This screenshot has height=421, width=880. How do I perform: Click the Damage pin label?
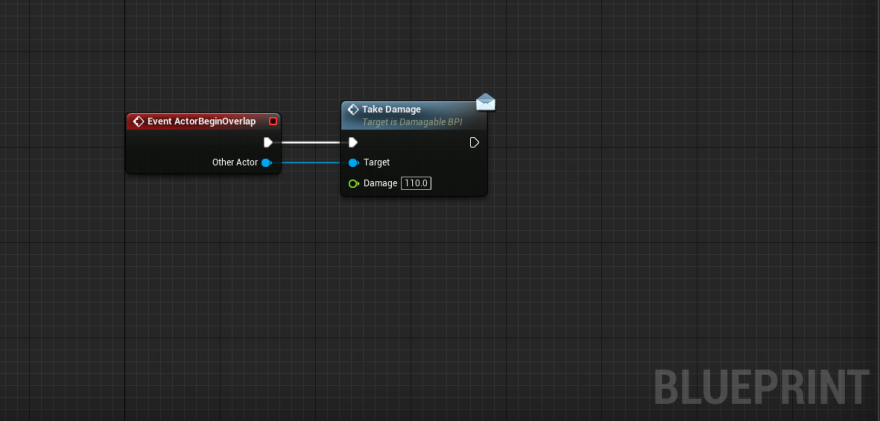pyautogui.click(x=380, y=183)
